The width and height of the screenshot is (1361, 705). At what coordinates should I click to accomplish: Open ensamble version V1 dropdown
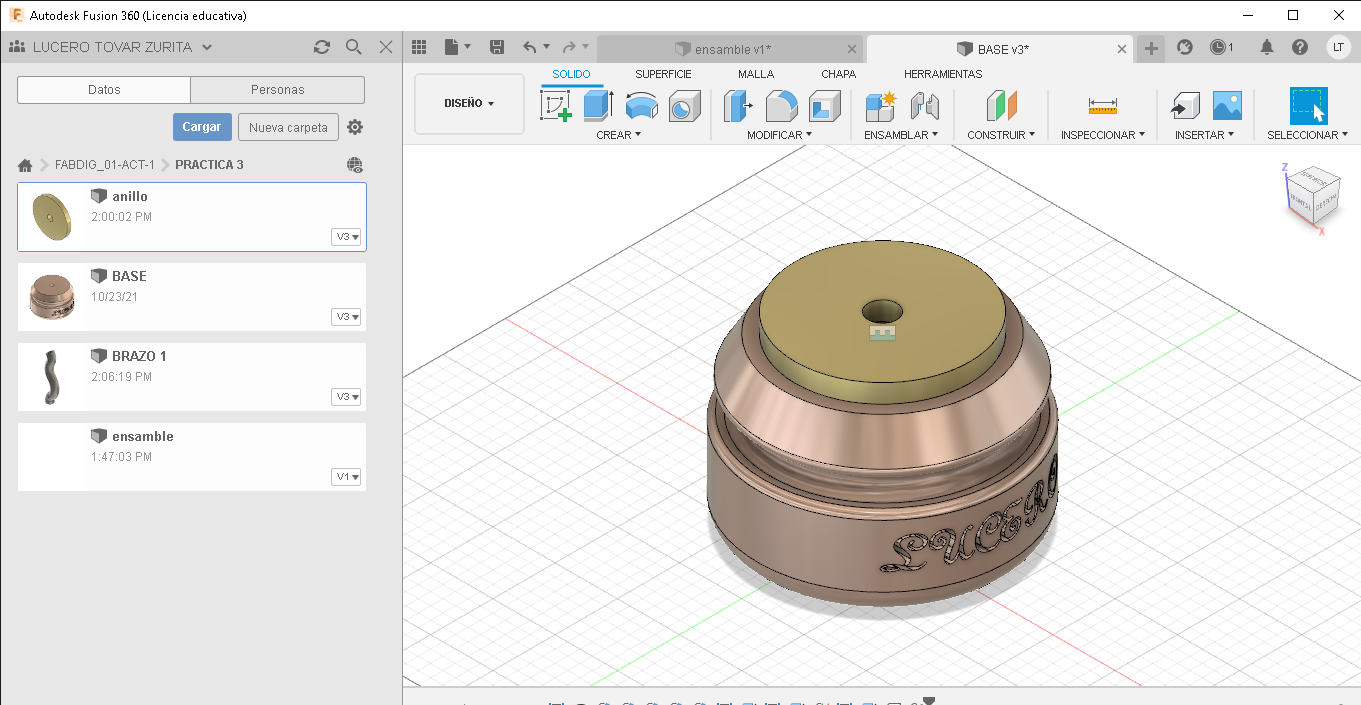coord(346,477)
